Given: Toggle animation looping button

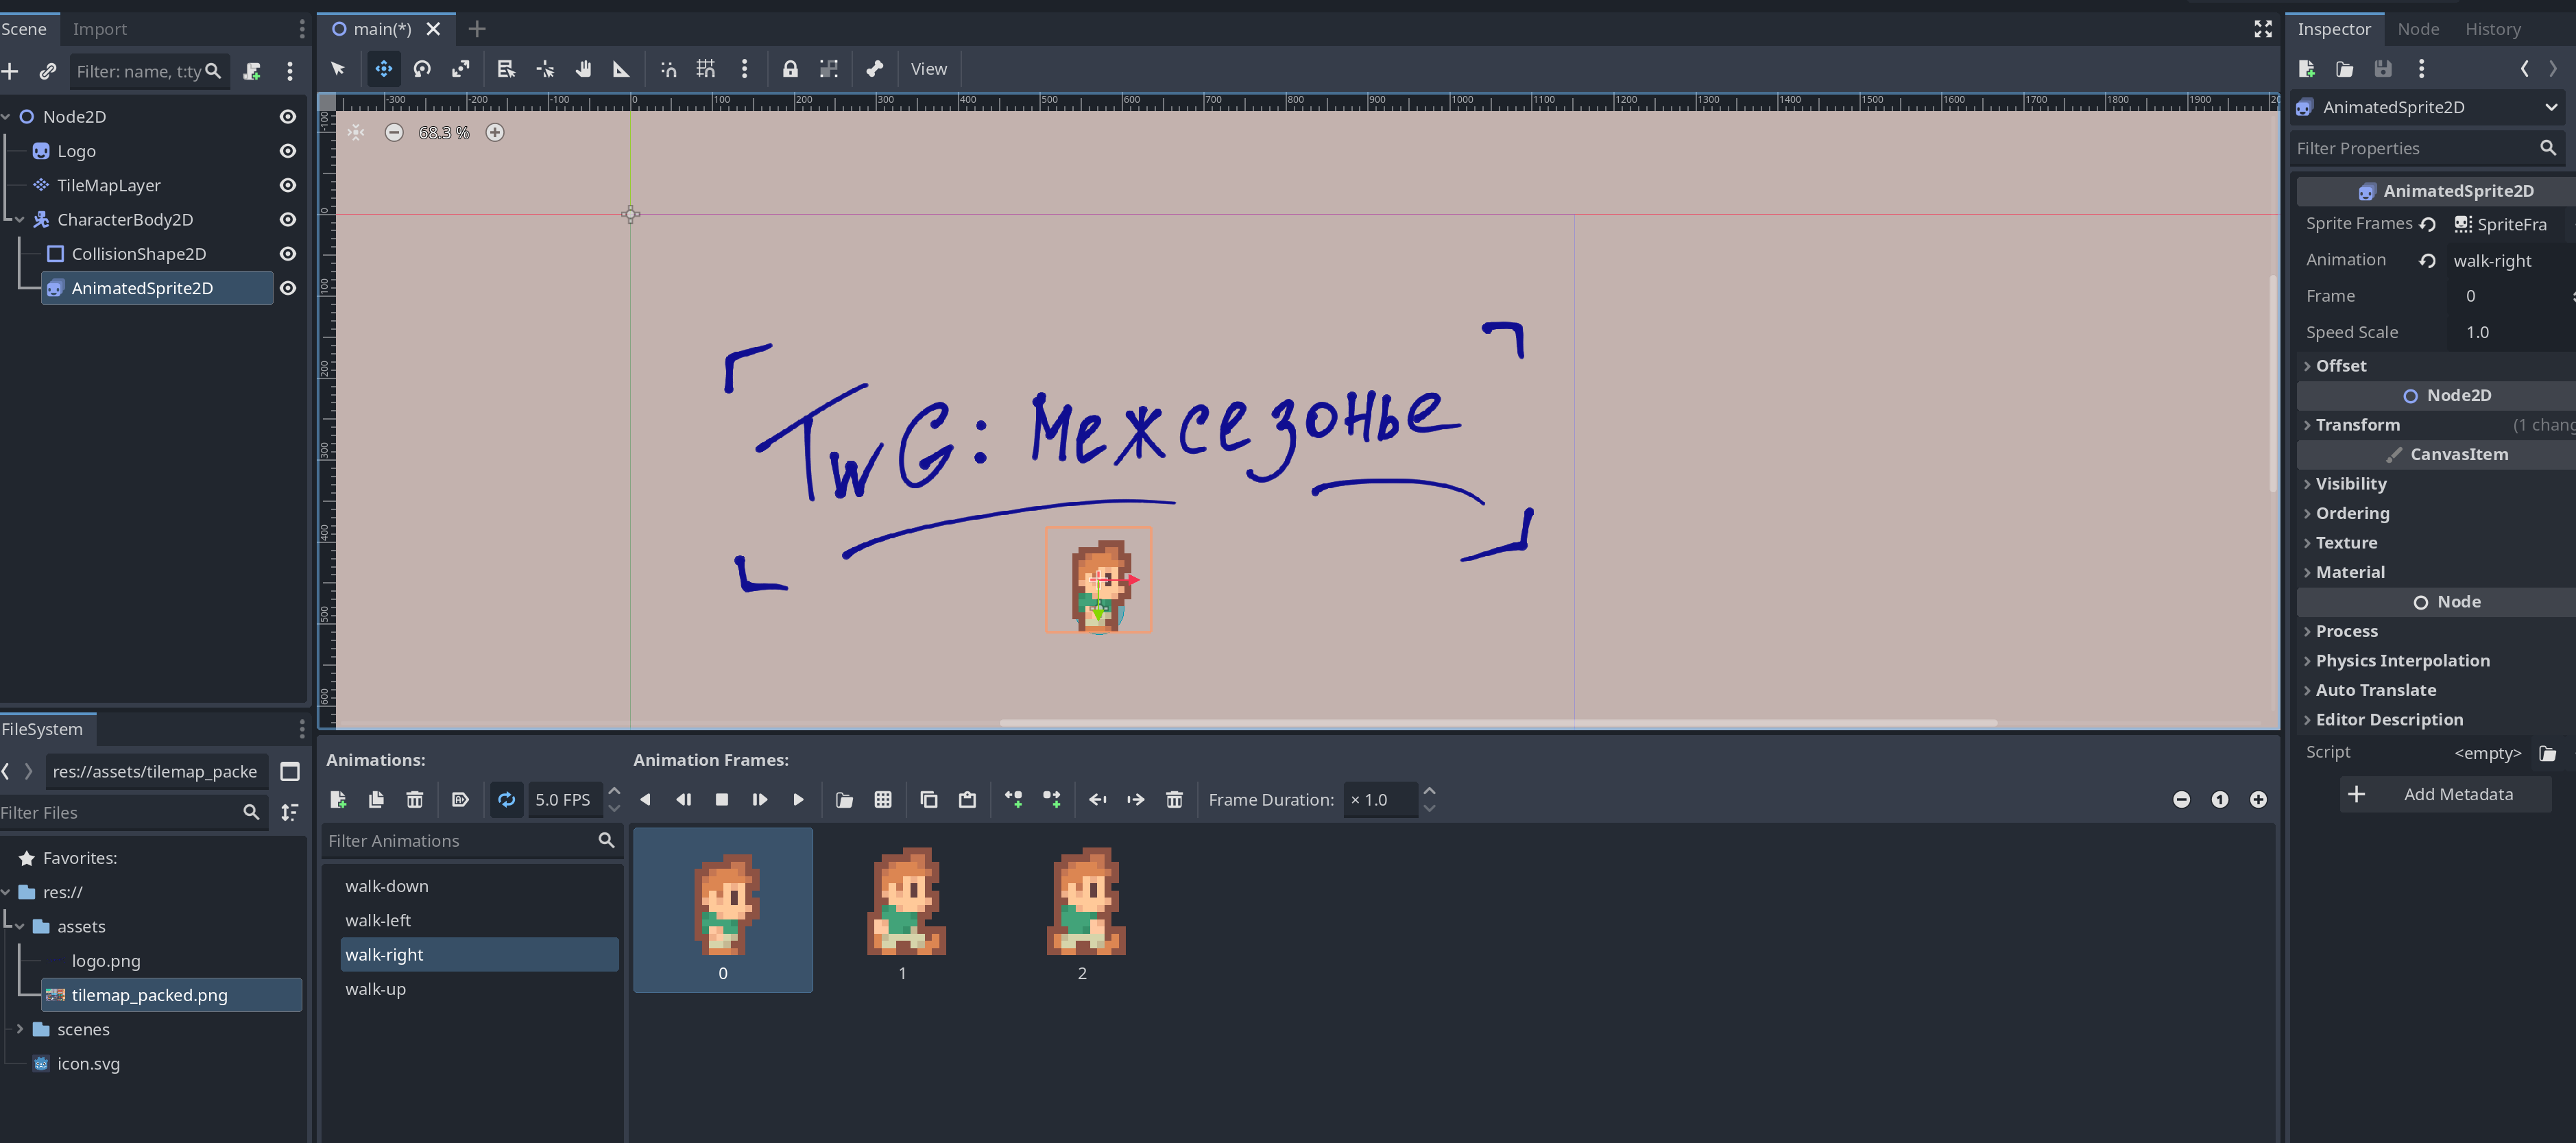Looking at the screenshot, I should (x=507, y=800).
